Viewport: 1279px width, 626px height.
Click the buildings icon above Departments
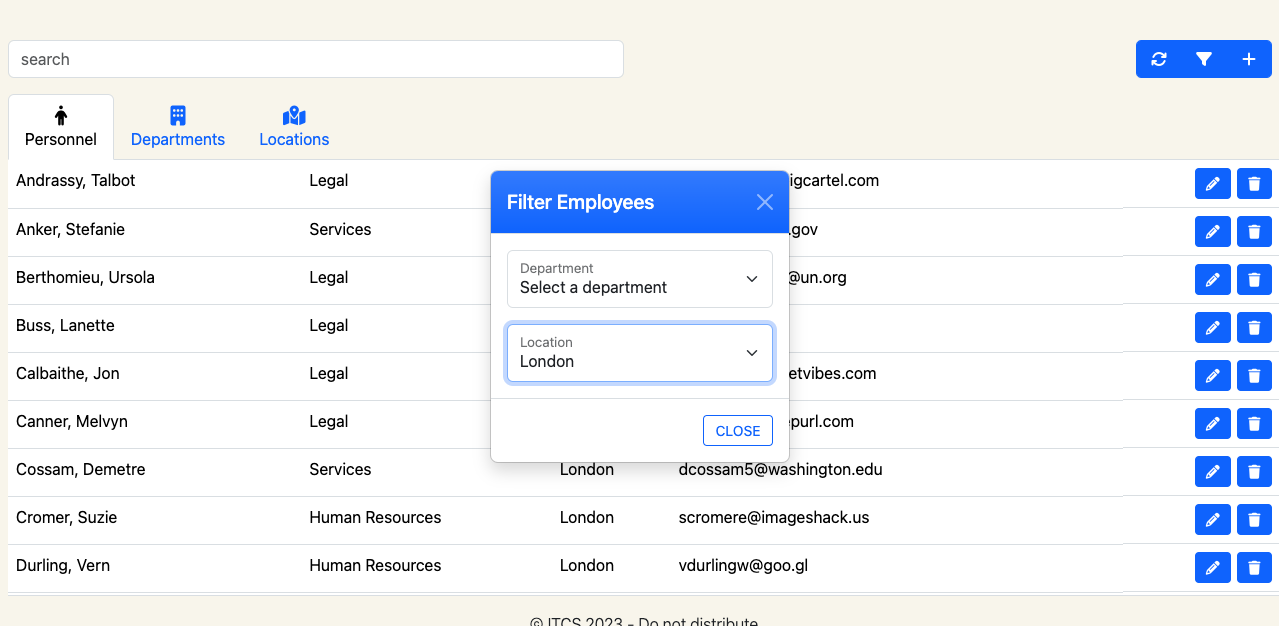coord(177,114)
